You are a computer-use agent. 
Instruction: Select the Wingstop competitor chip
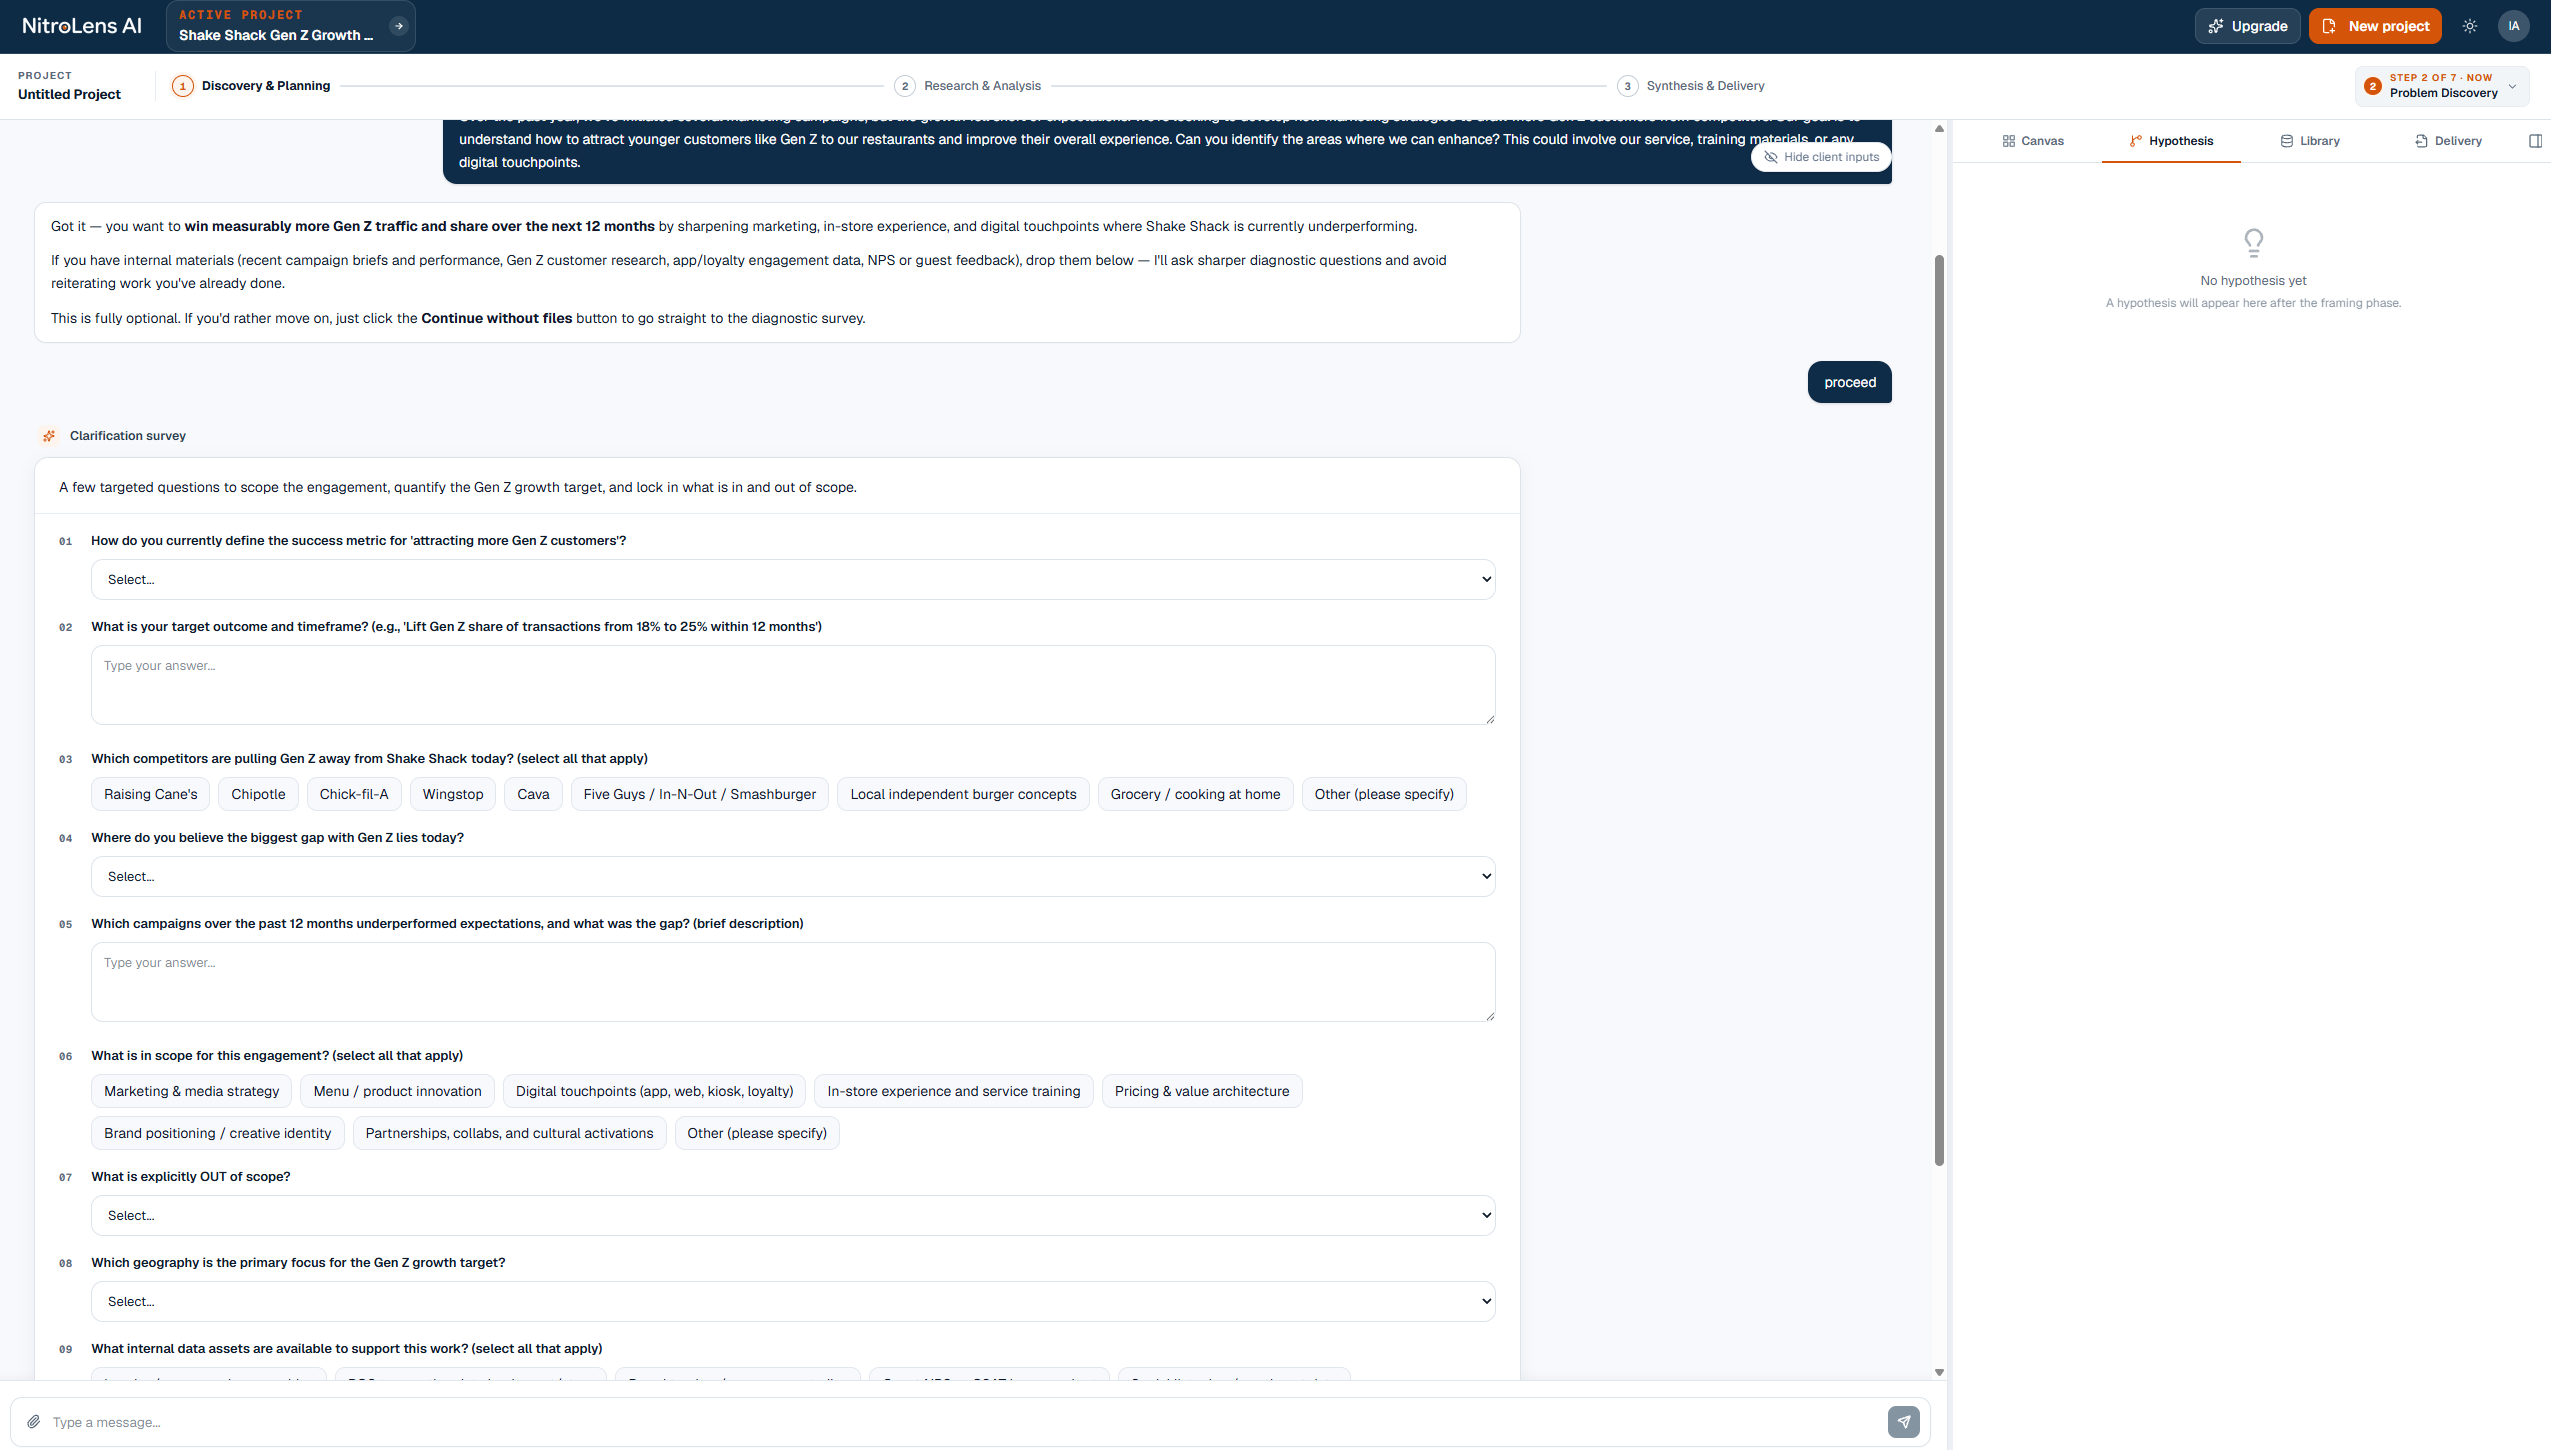[x=453, y=794]
